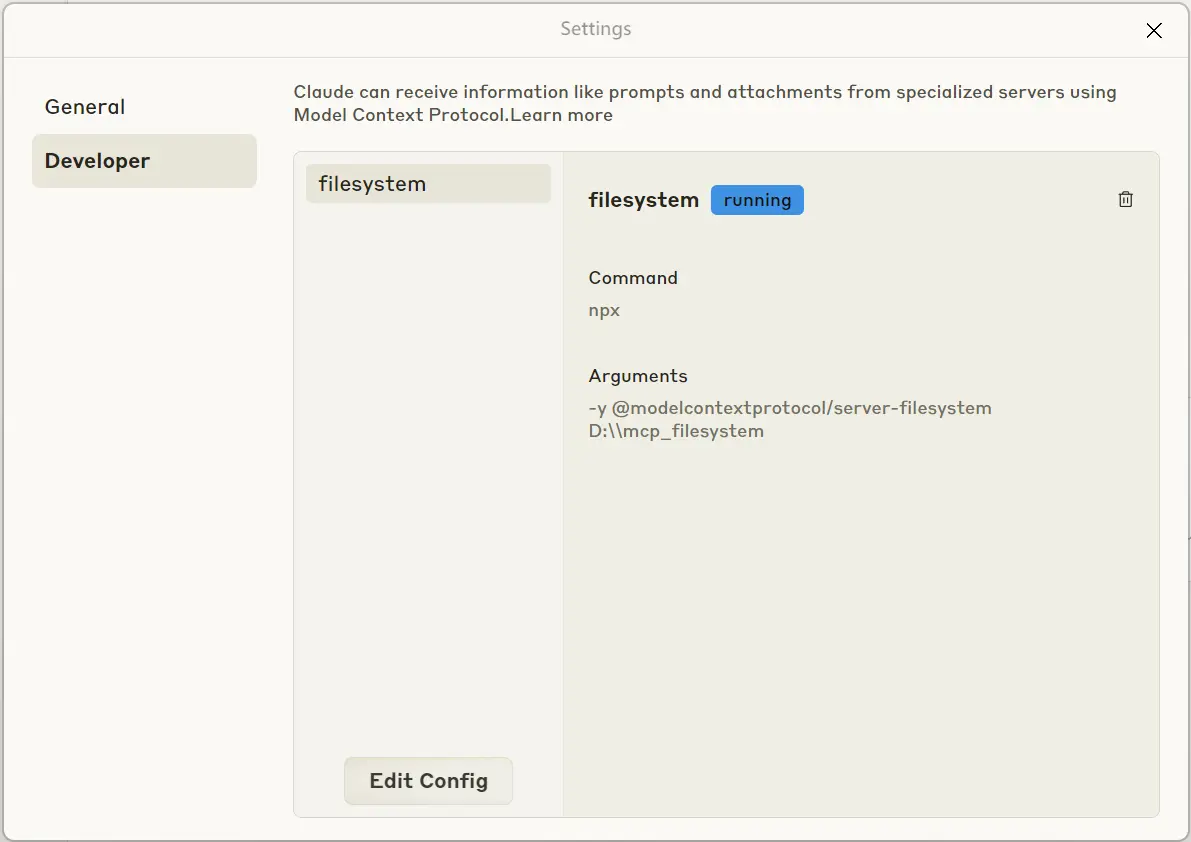Click the Model Context Protocol description text

(401, 116)
